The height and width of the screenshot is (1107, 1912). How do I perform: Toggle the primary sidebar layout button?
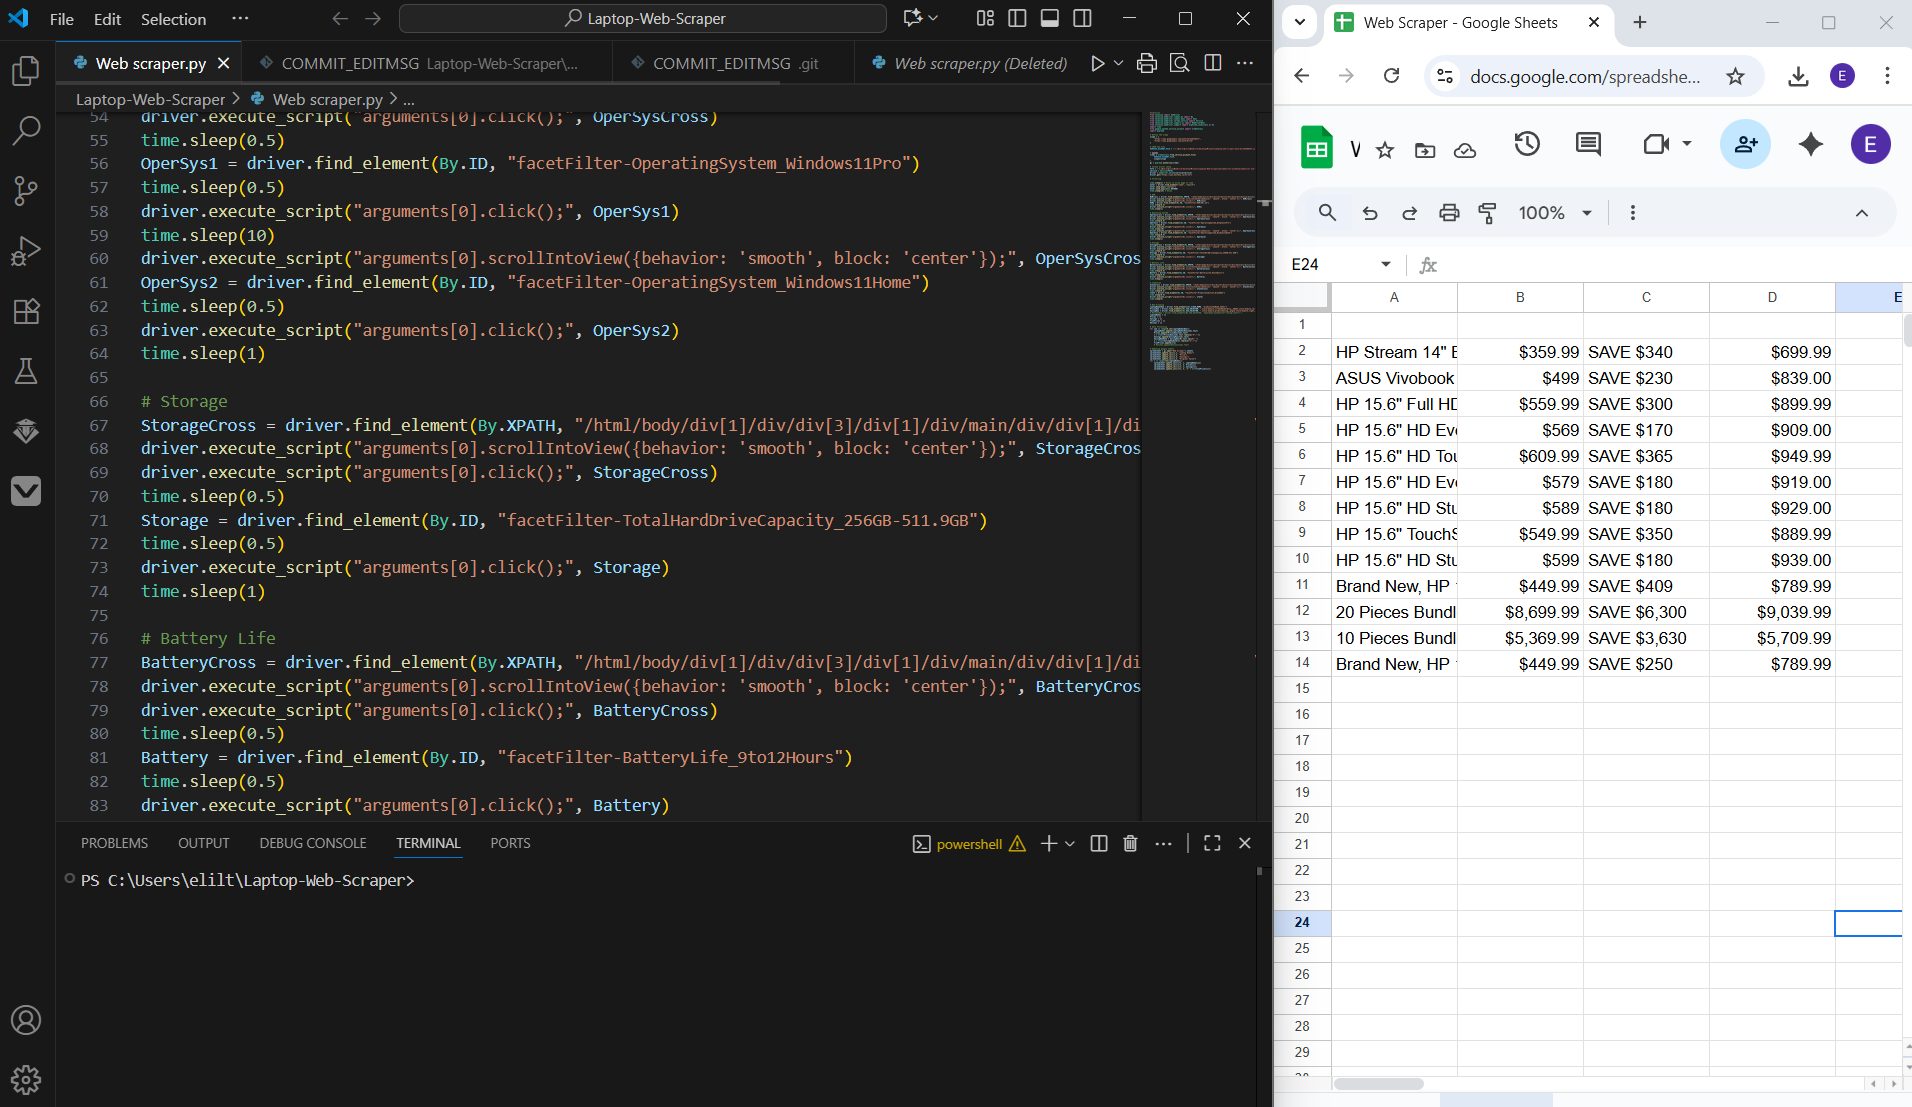click(x=1018, y=18)
